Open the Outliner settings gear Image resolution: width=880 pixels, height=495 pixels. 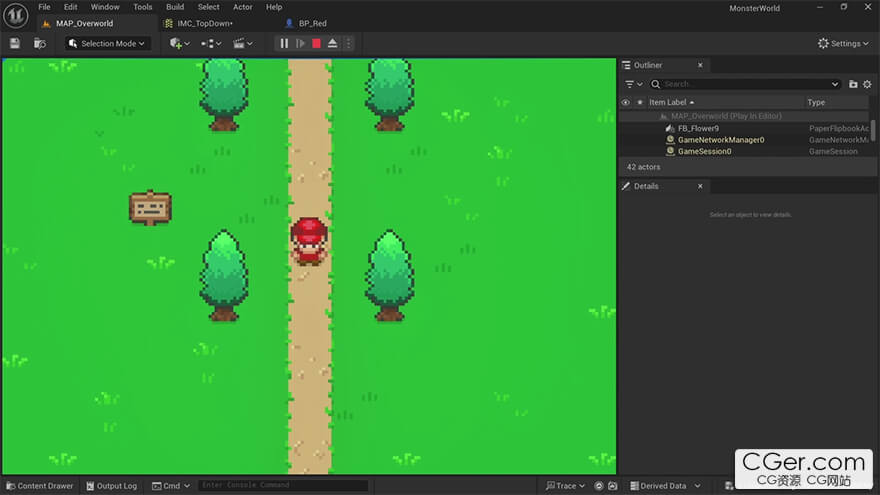(867, 84)
